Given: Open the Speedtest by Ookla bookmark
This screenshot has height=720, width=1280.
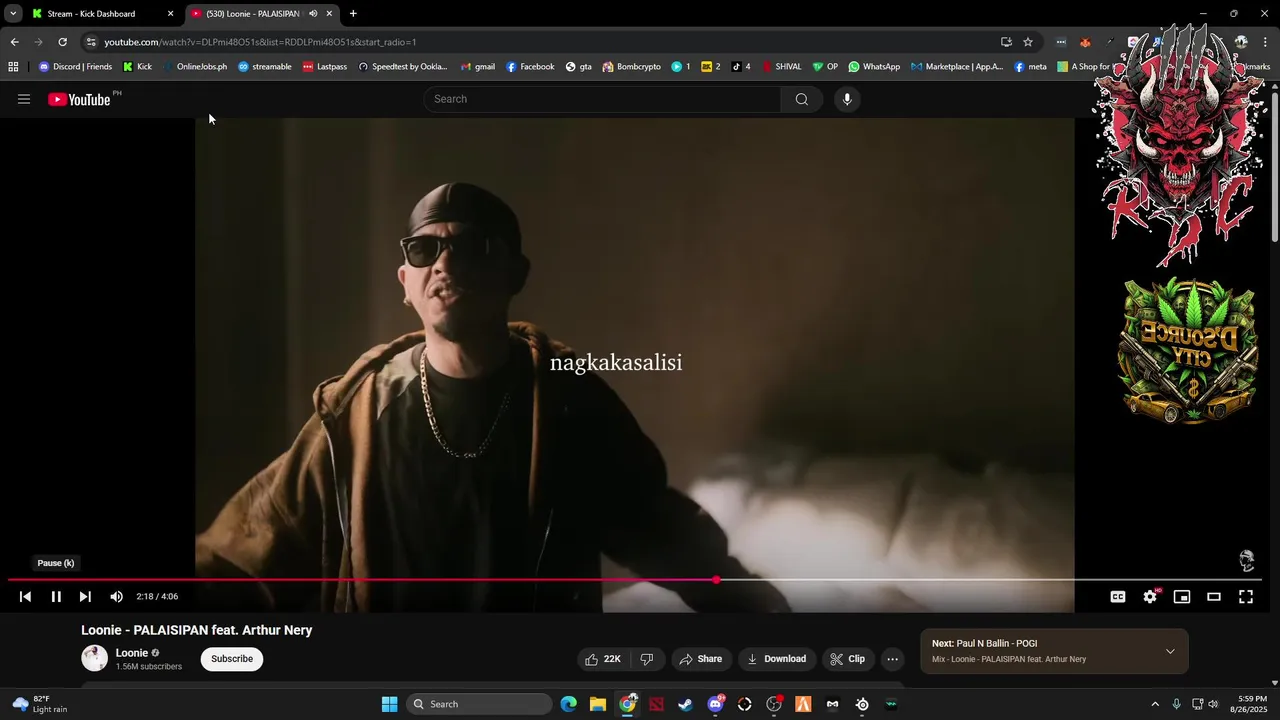Looking at the screenshot, I should 403,67.
